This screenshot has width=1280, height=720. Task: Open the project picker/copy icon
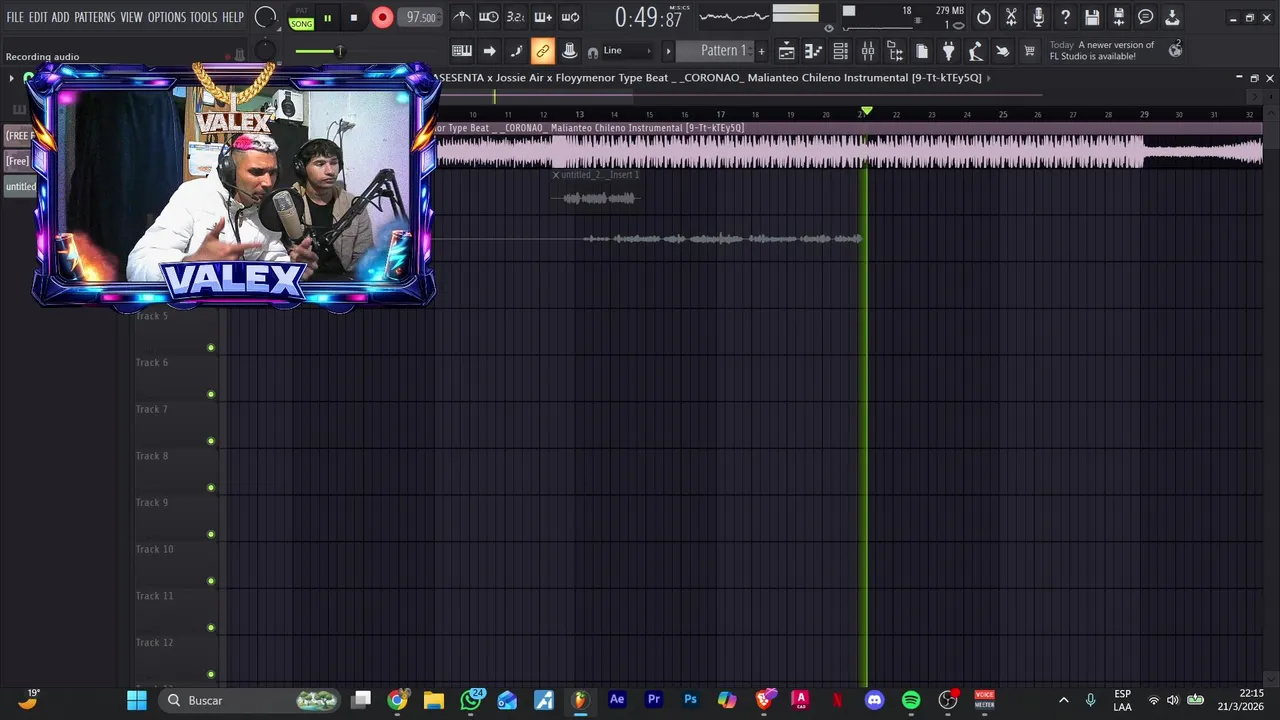[x=922, y=51]
